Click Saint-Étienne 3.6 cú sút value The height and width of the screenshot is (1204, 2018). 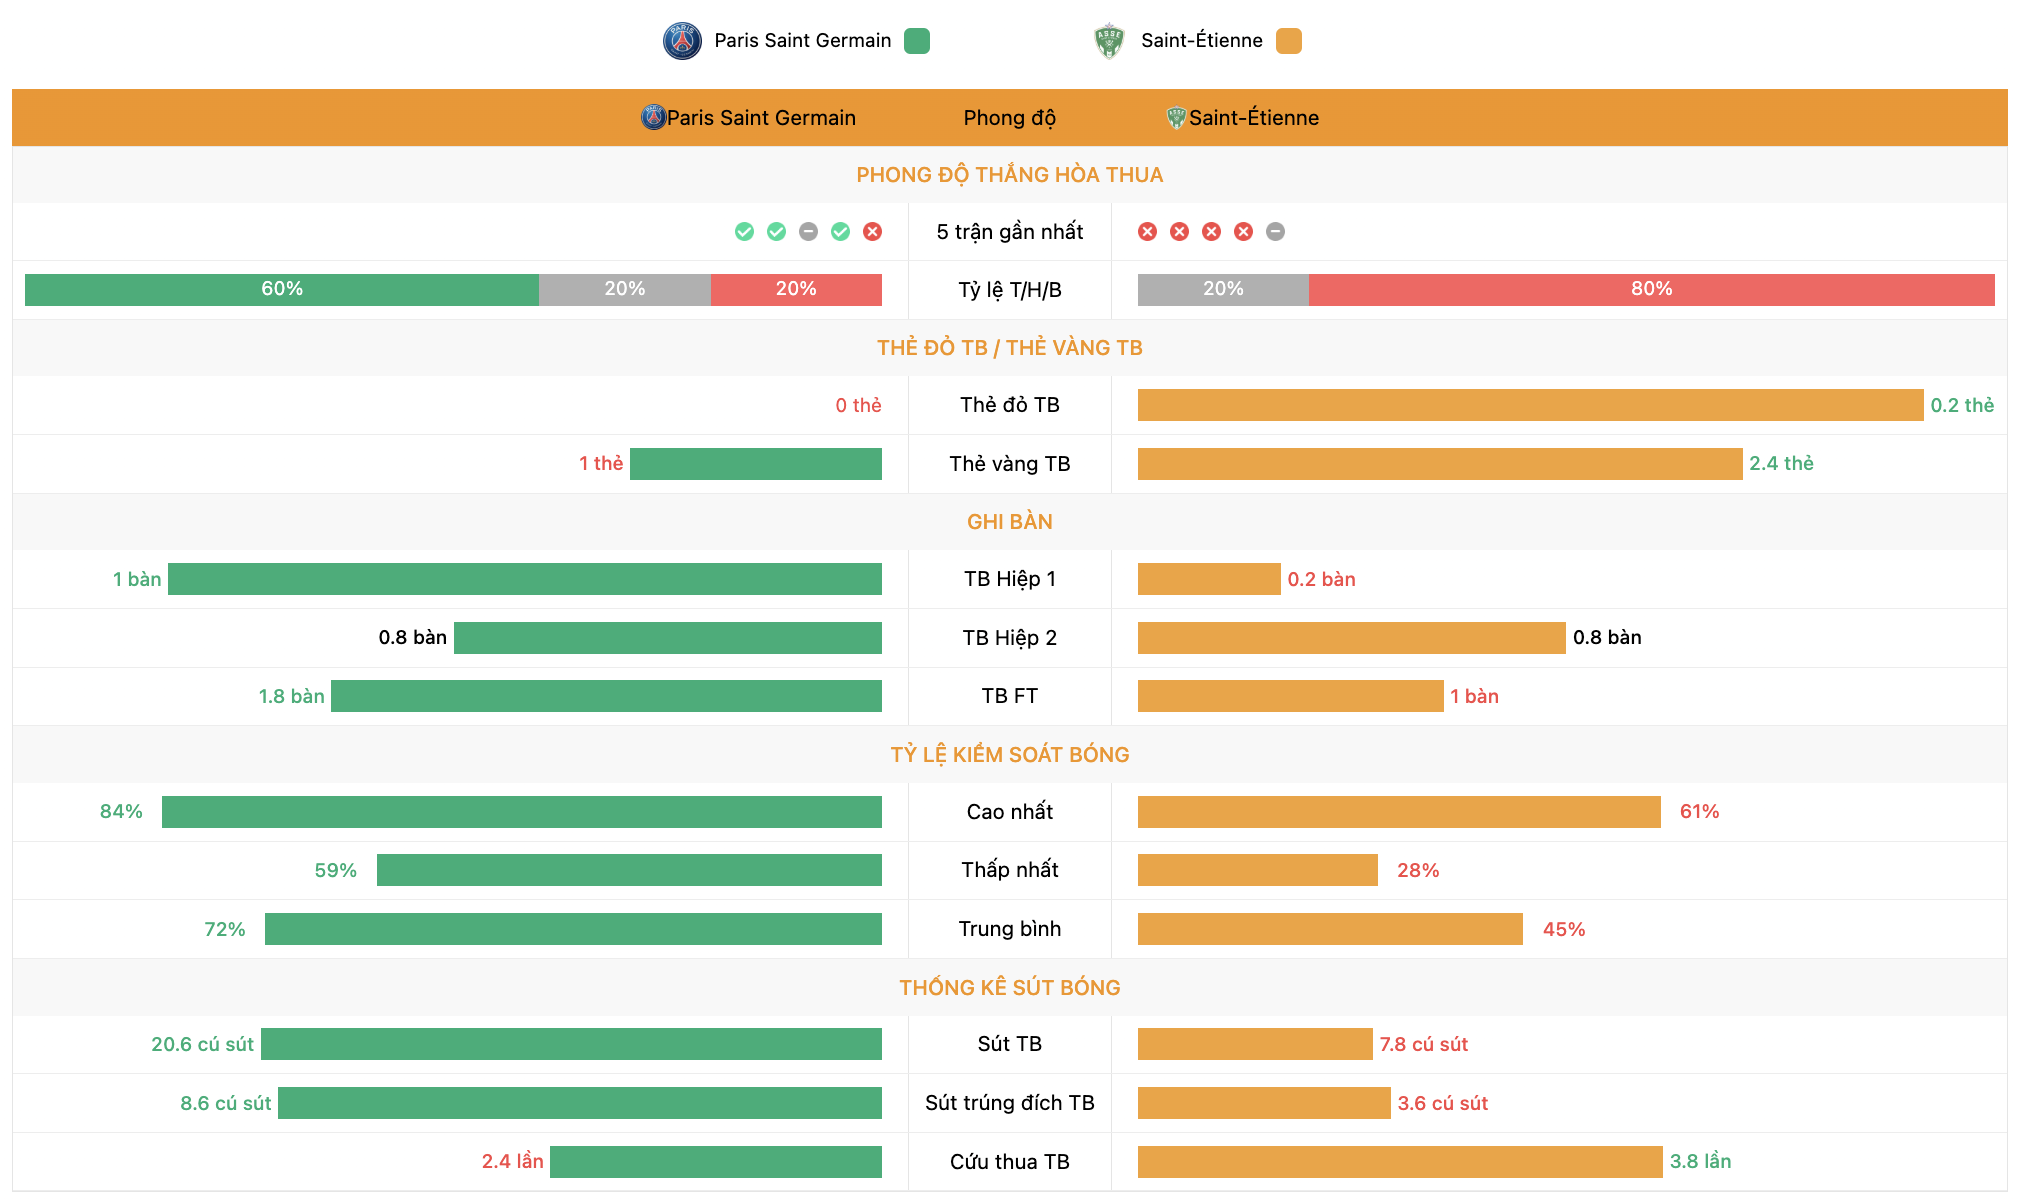pos(1442,1103)
